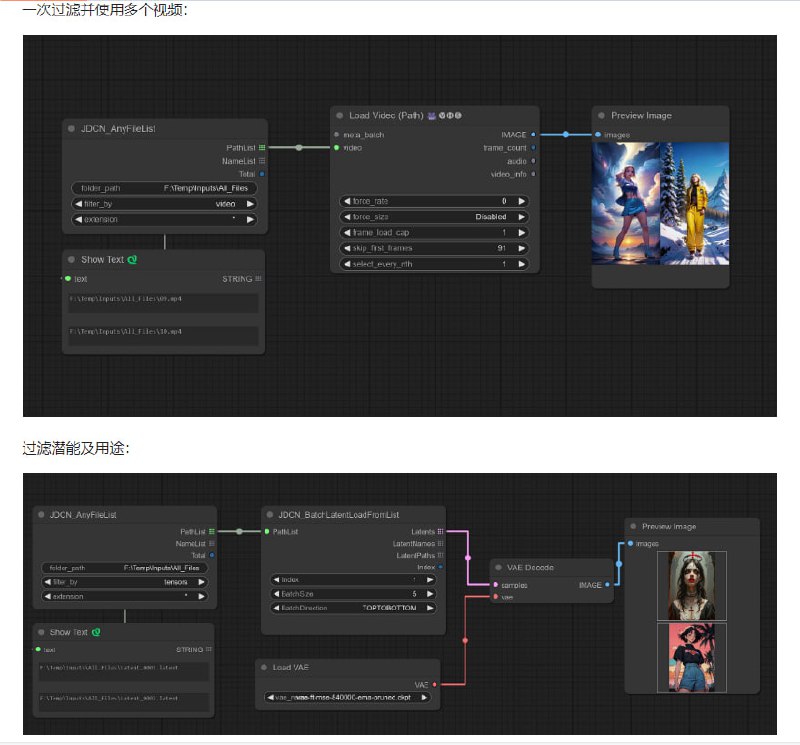The height and width of the screenshot is (745, 800).
Task: Click the Latents output grid icon
Action: click(x=441, y=531)
